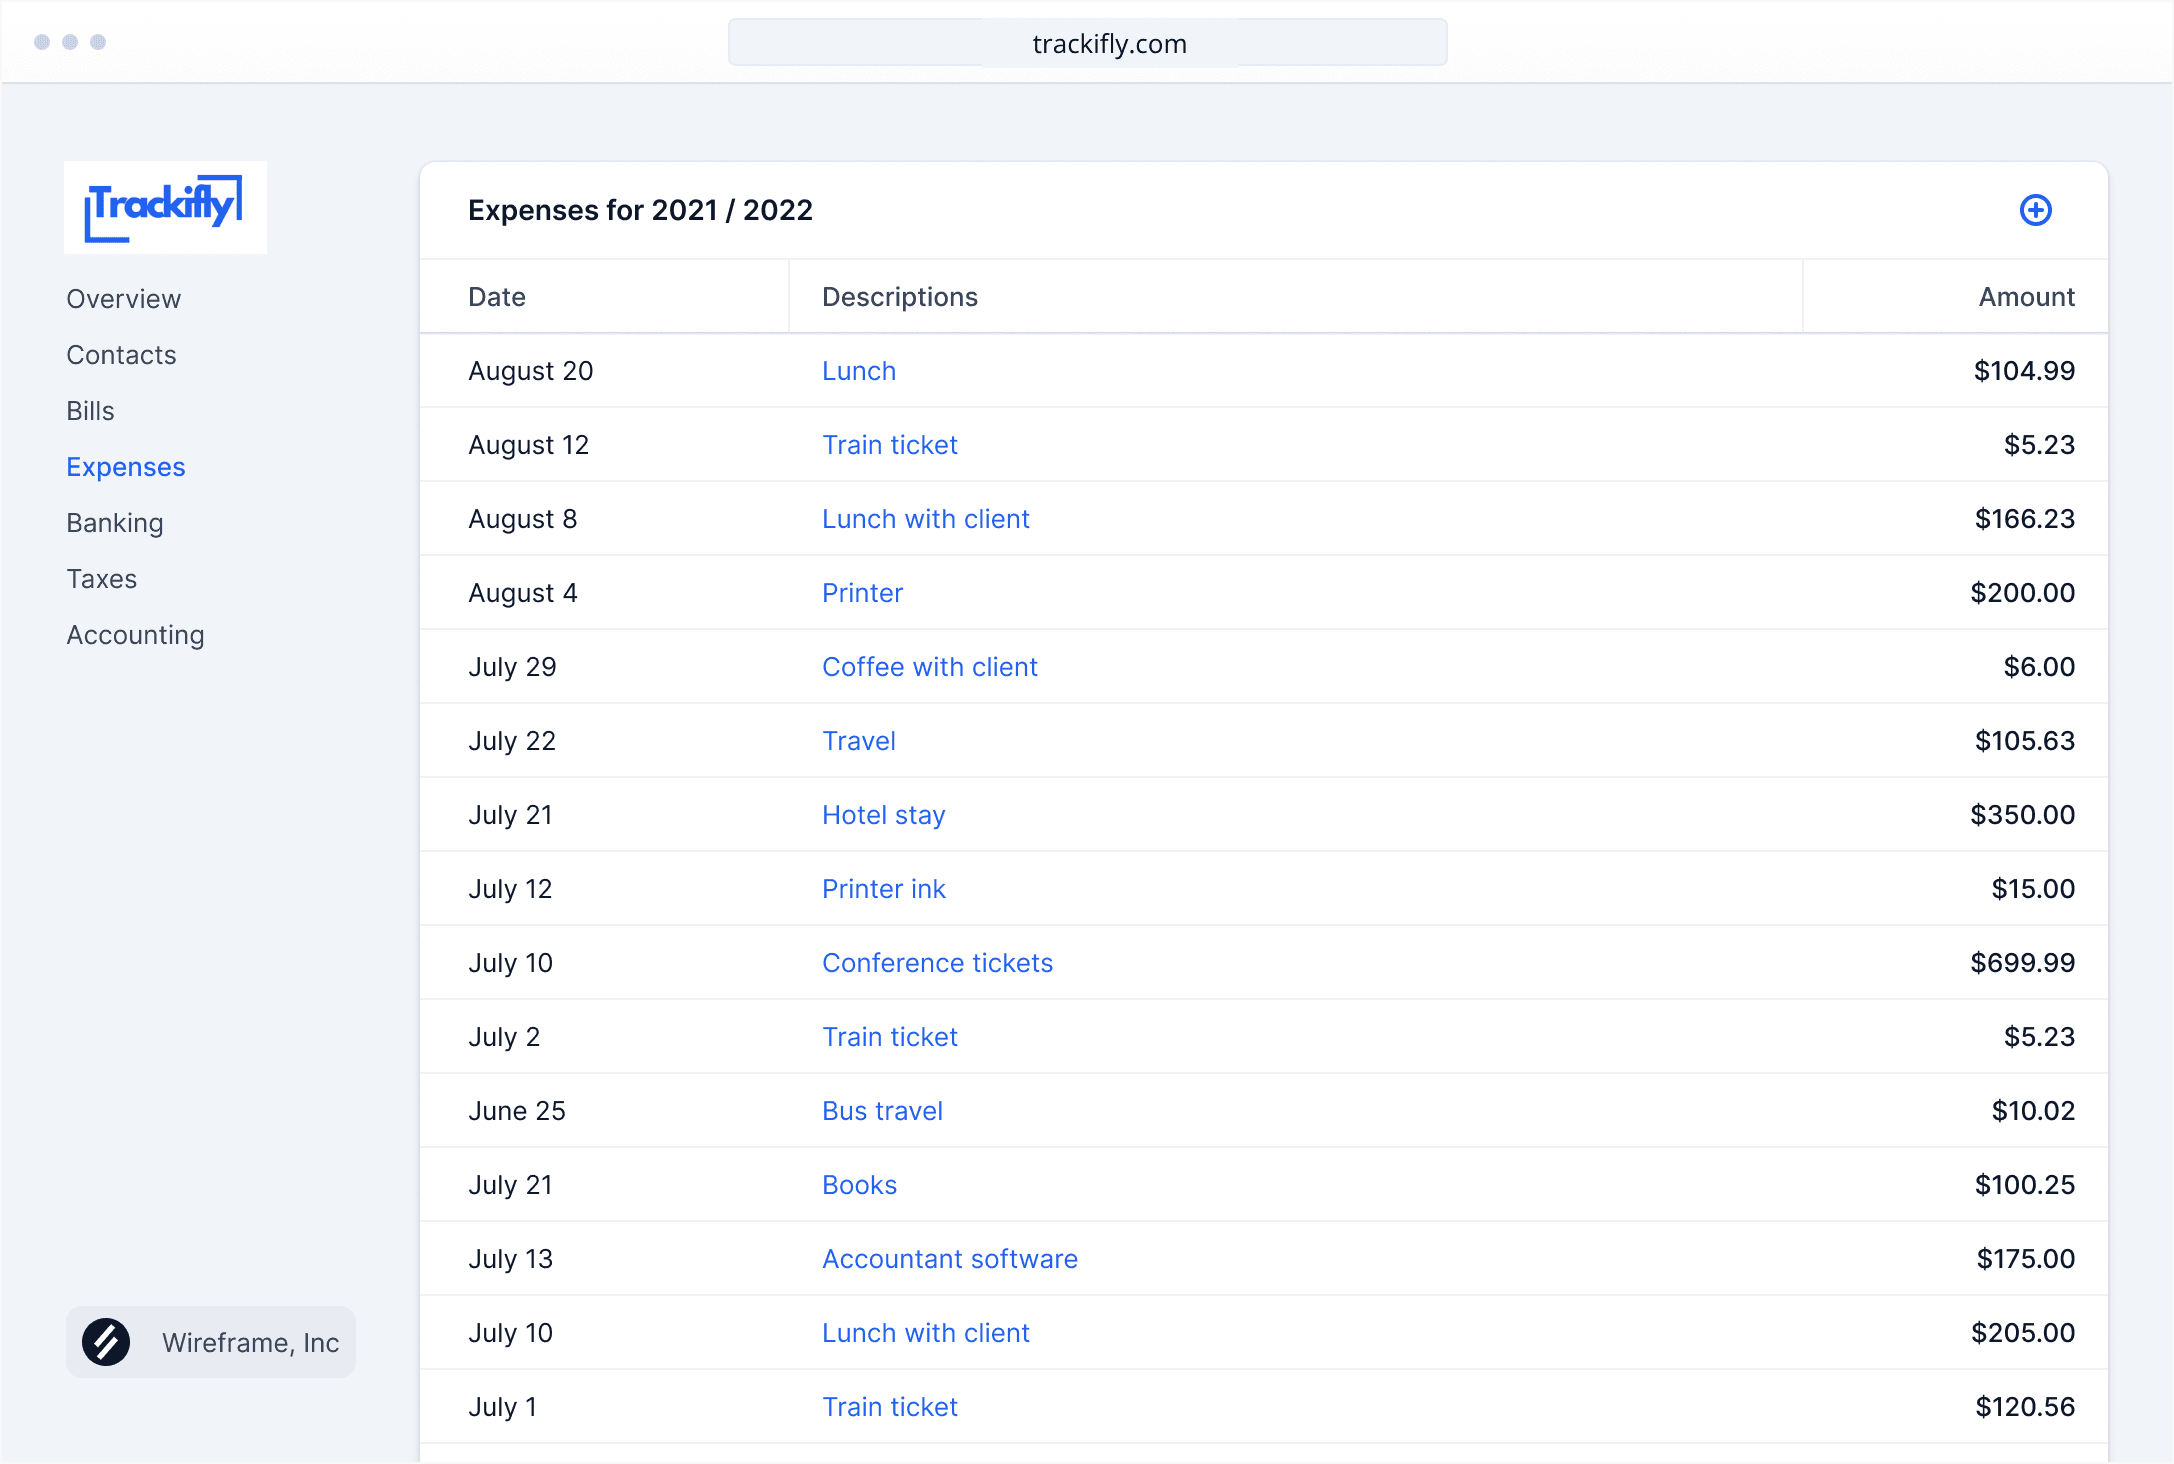Click the trackifly.com address bar
2174x1464 pixels.
click(1088, 43)
